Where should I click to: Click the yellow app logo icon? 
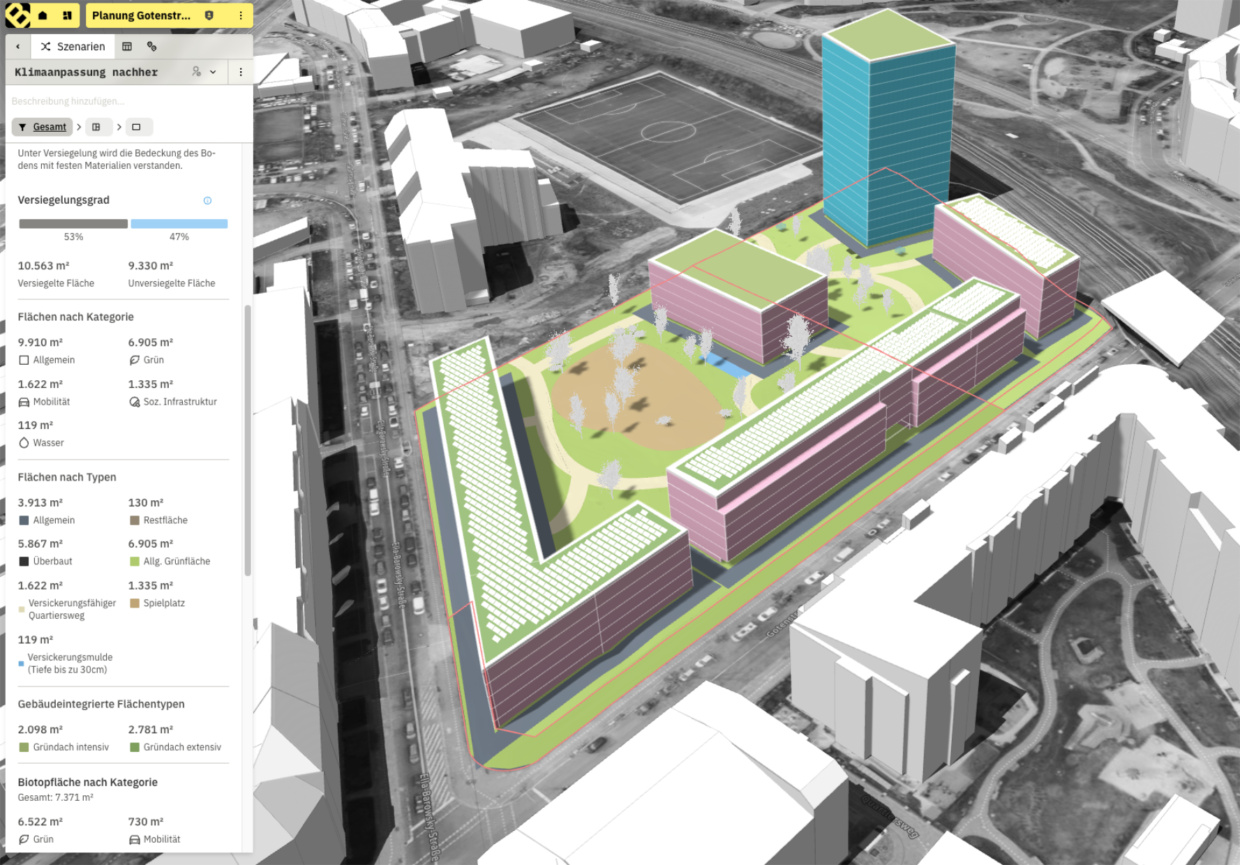pos(18,15)
